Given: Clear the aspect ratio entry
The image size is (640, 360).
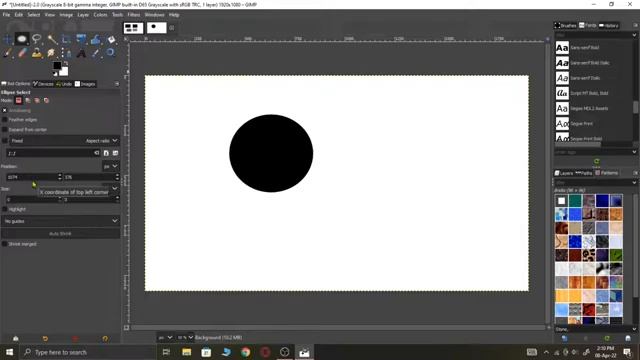Looking at the screenshot, I should [97, 153].
